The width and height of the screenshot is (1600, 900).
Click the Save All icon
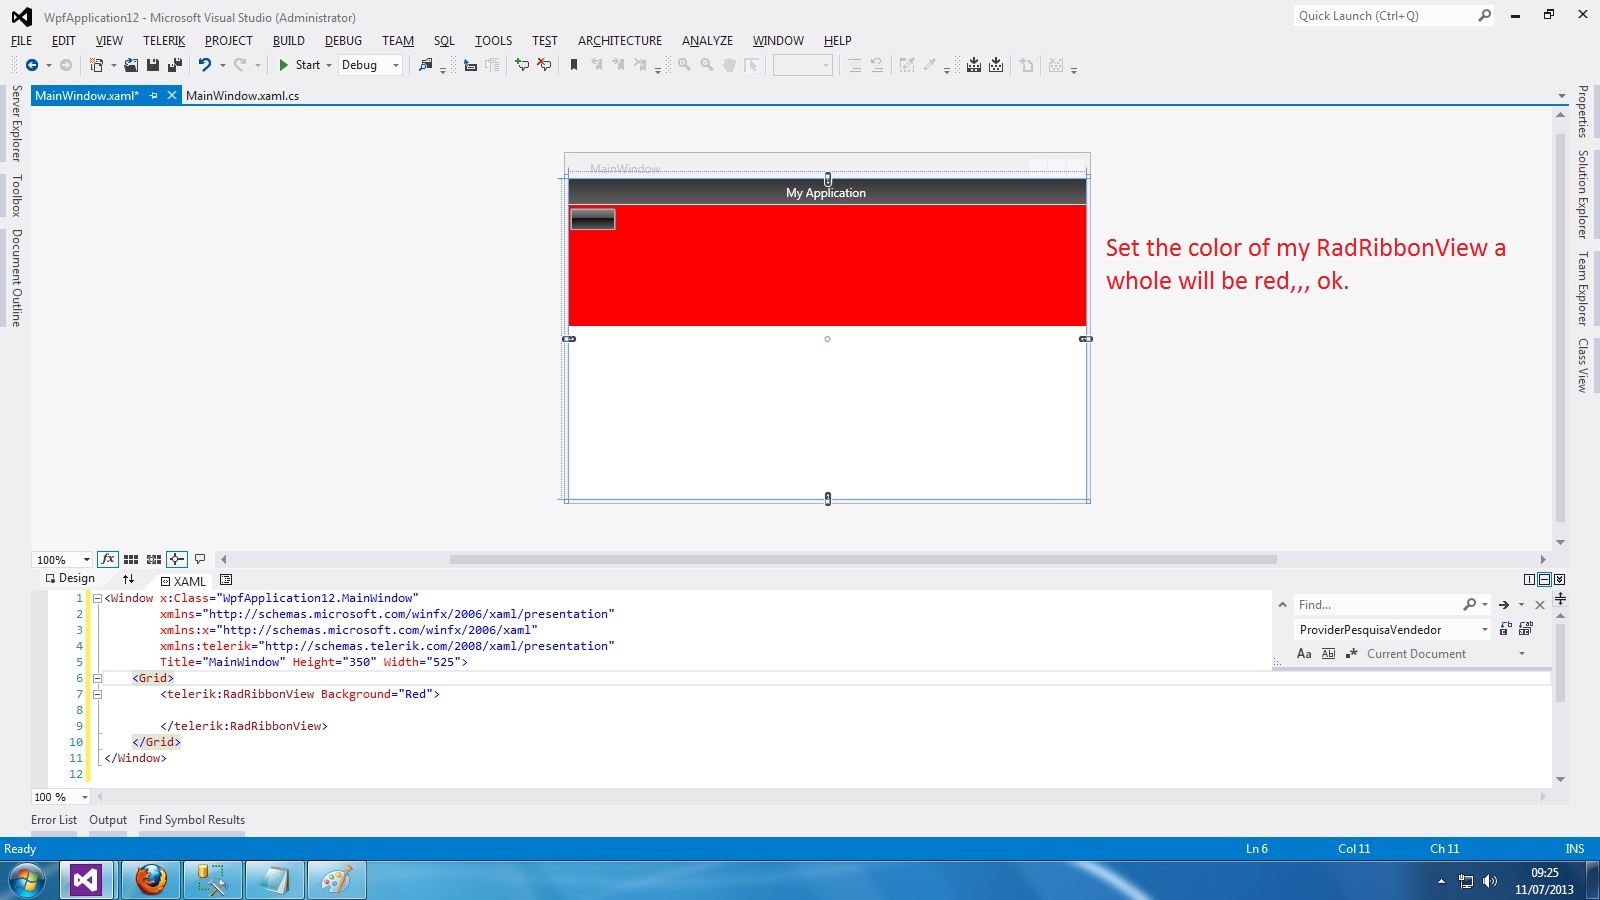[175, 65]
